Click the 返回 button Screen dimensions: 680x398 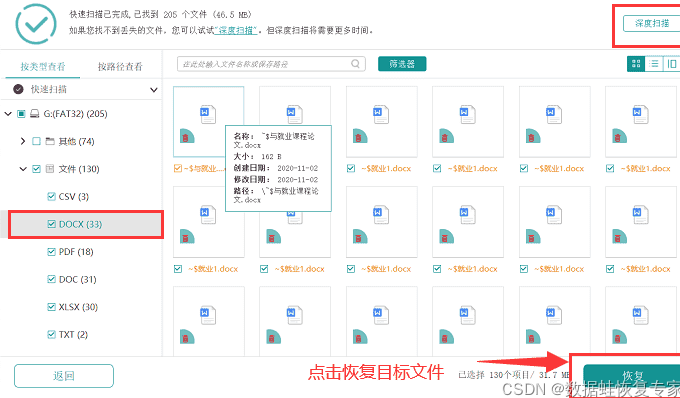click(x=64, y=376)
